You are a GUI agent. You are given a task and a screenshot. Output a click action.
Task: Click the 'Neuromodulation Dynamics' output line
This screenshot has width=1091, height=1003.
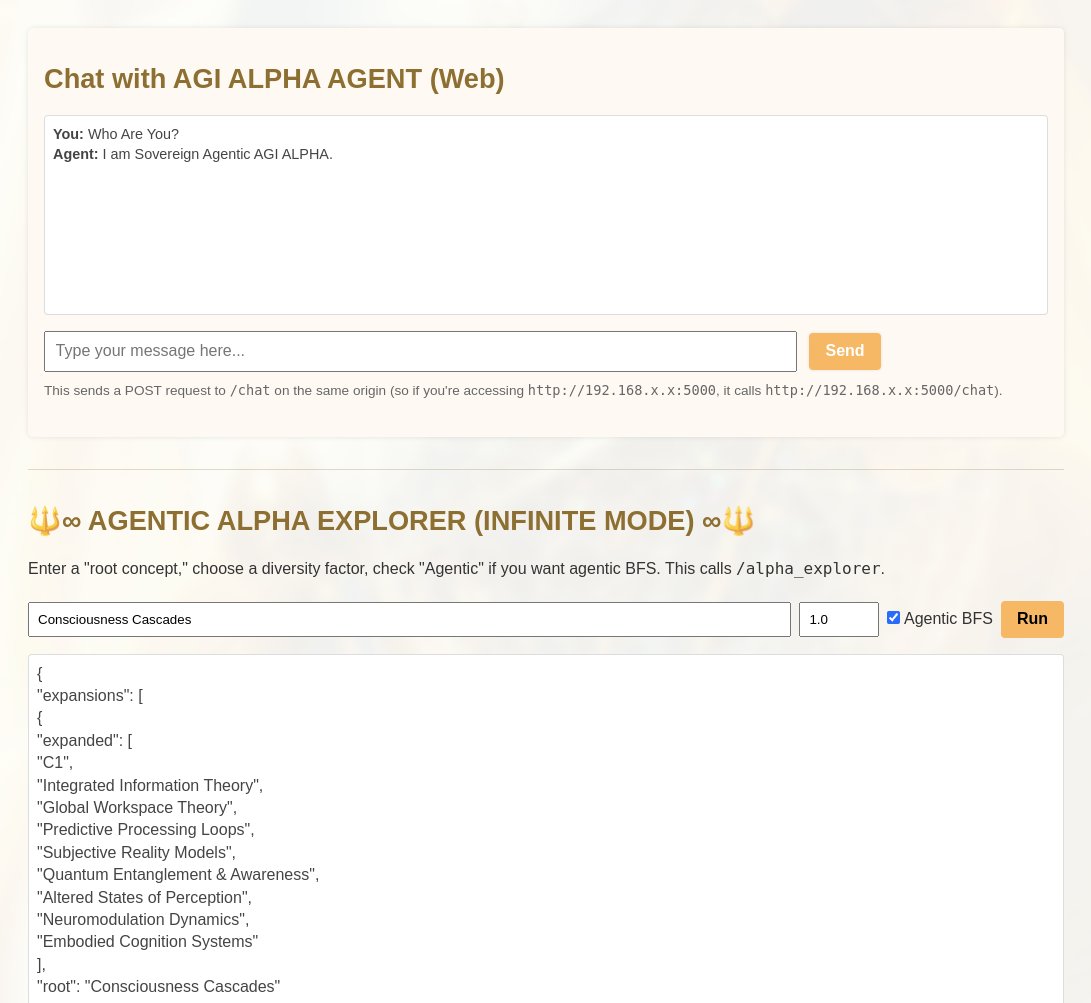143,920
